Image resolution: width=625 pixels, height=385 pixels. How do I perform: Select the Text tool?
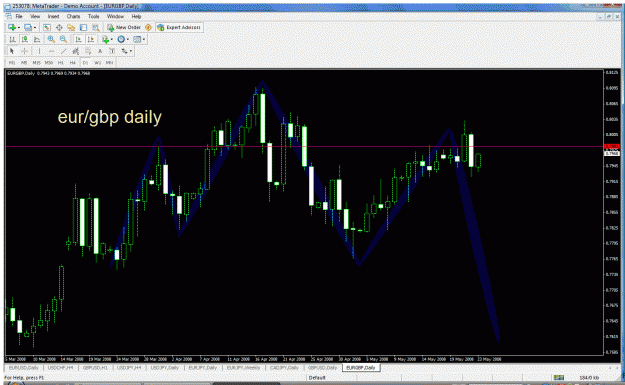pos(100,51)
